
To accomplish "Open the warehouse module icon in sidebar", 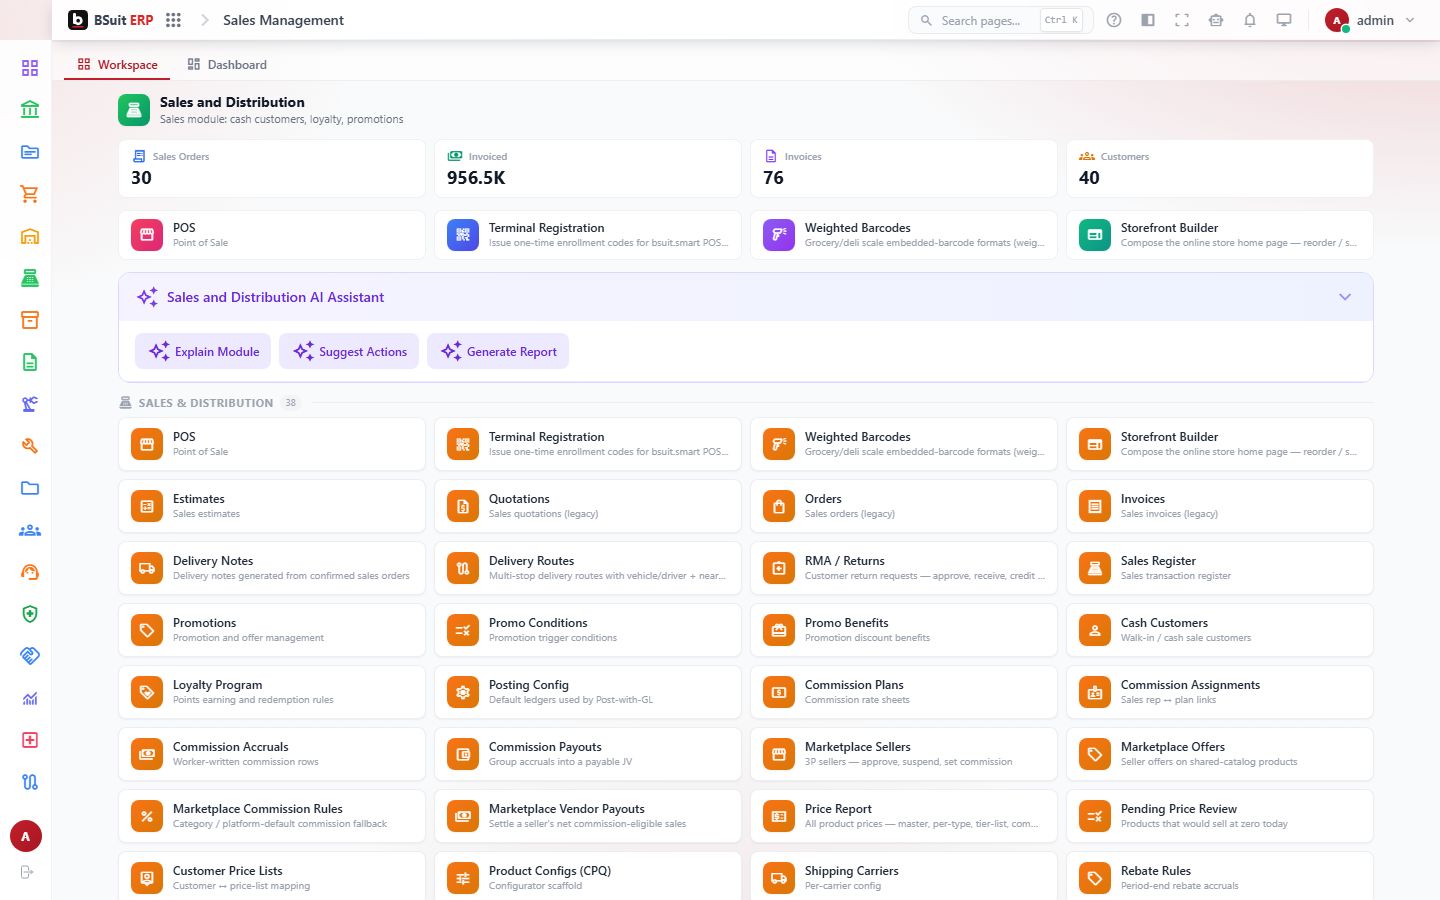I will pyautogui.click(x=30, y=236).
